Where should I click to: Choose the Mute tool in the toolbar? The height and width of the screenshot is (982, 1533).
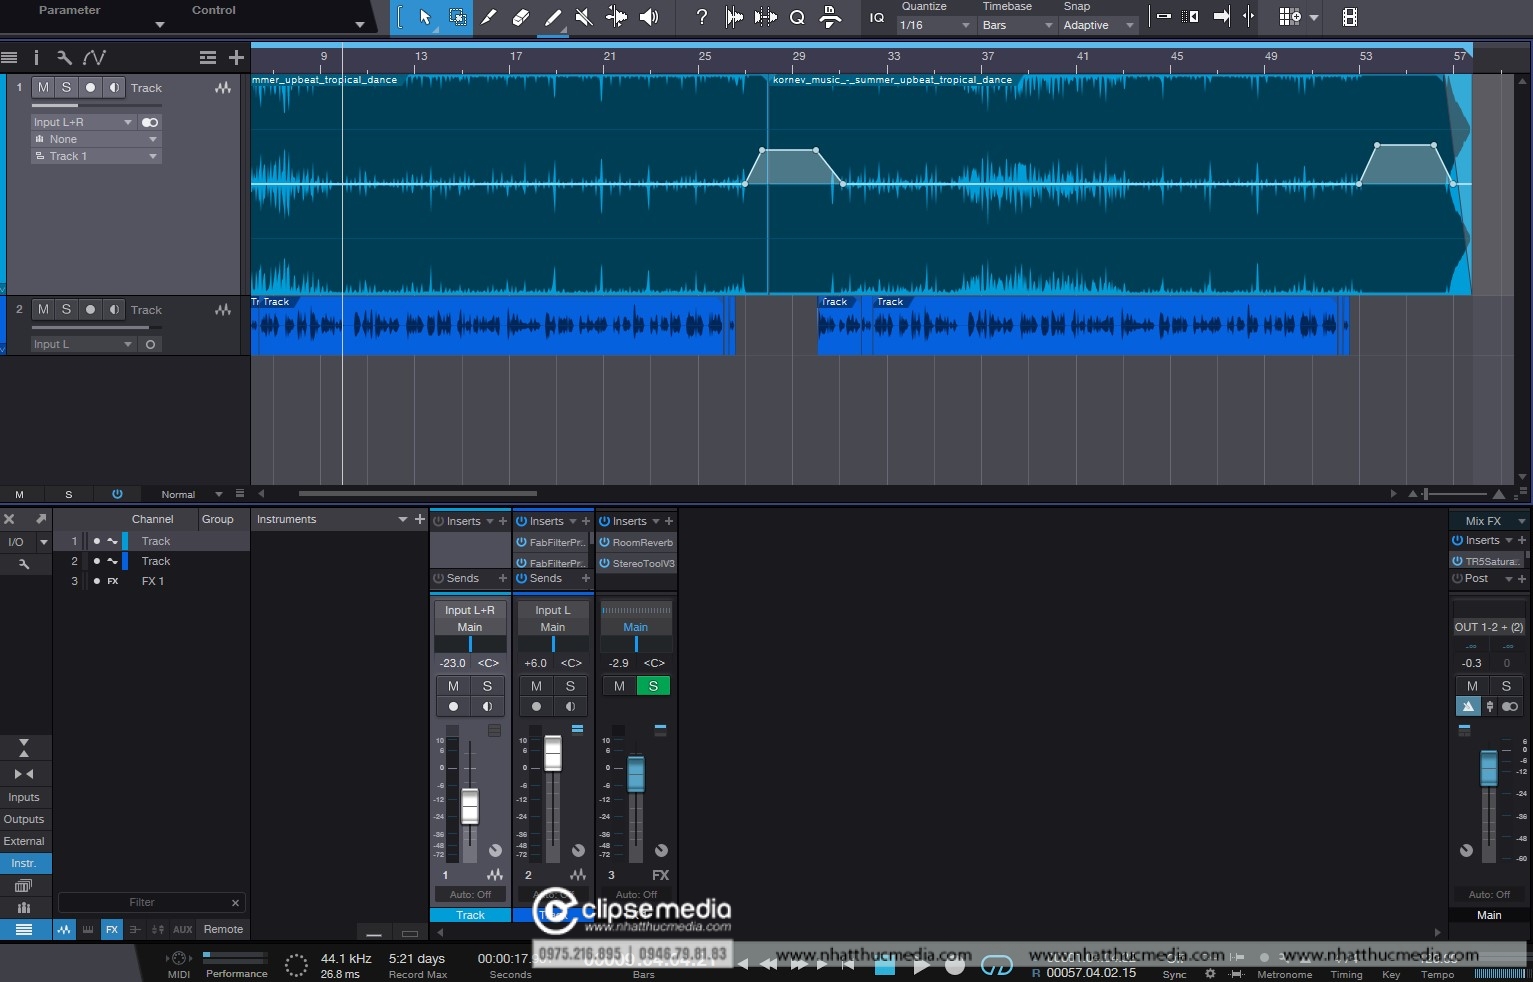(584, 17)
